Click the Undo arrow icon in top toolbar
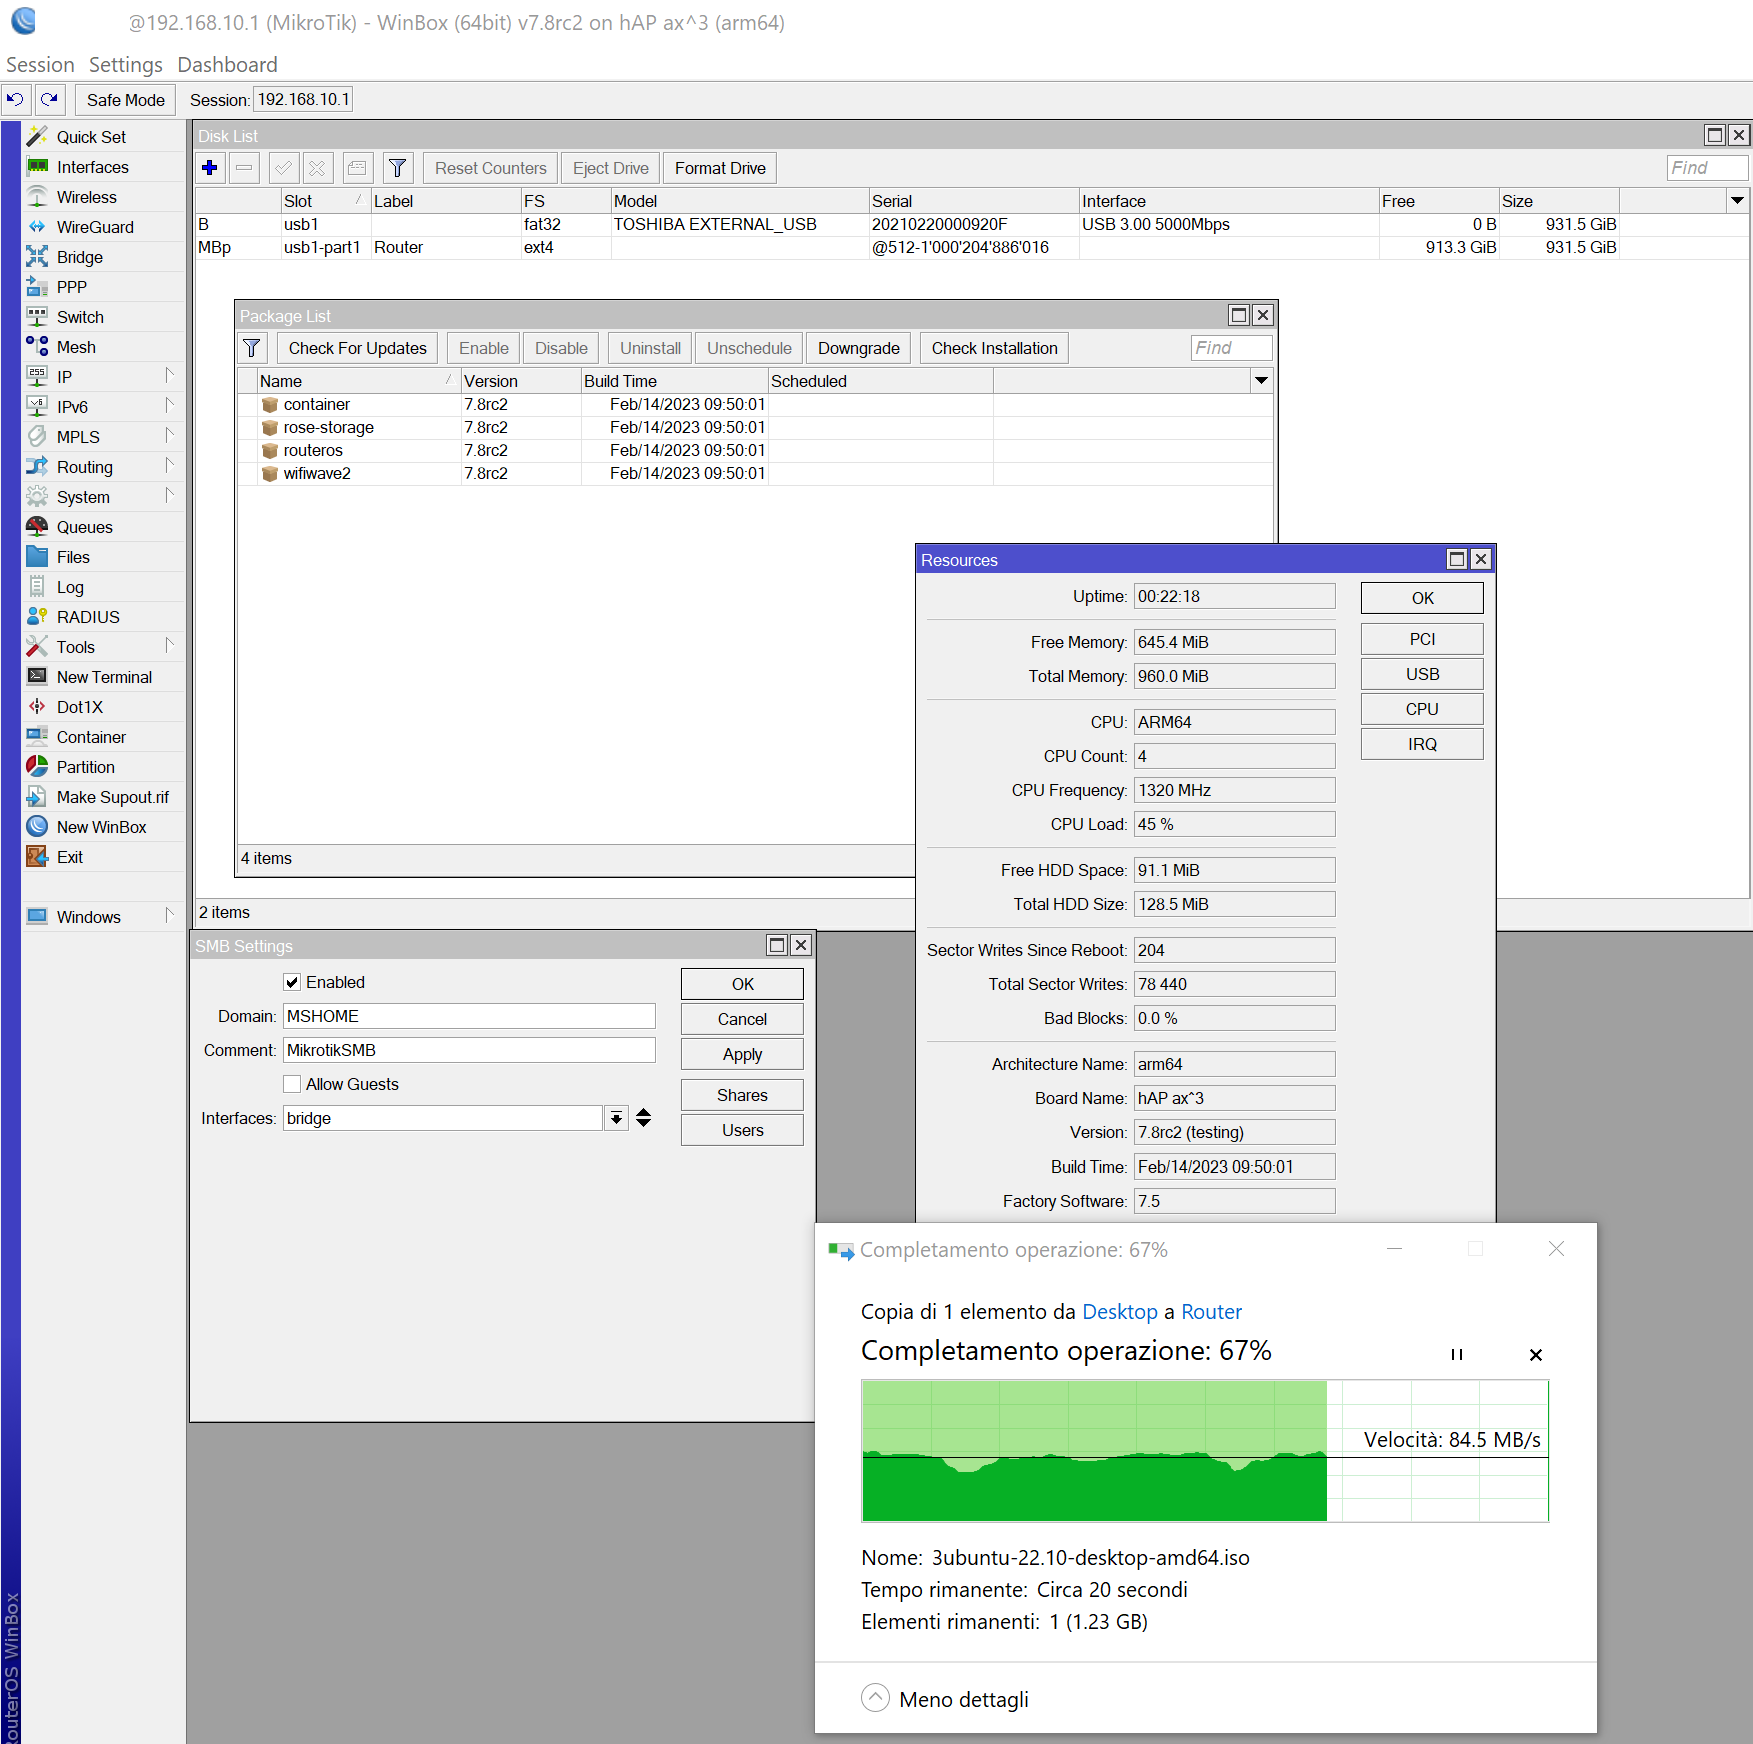Viewport: 1753px width, 1744px height. [15, 100]
